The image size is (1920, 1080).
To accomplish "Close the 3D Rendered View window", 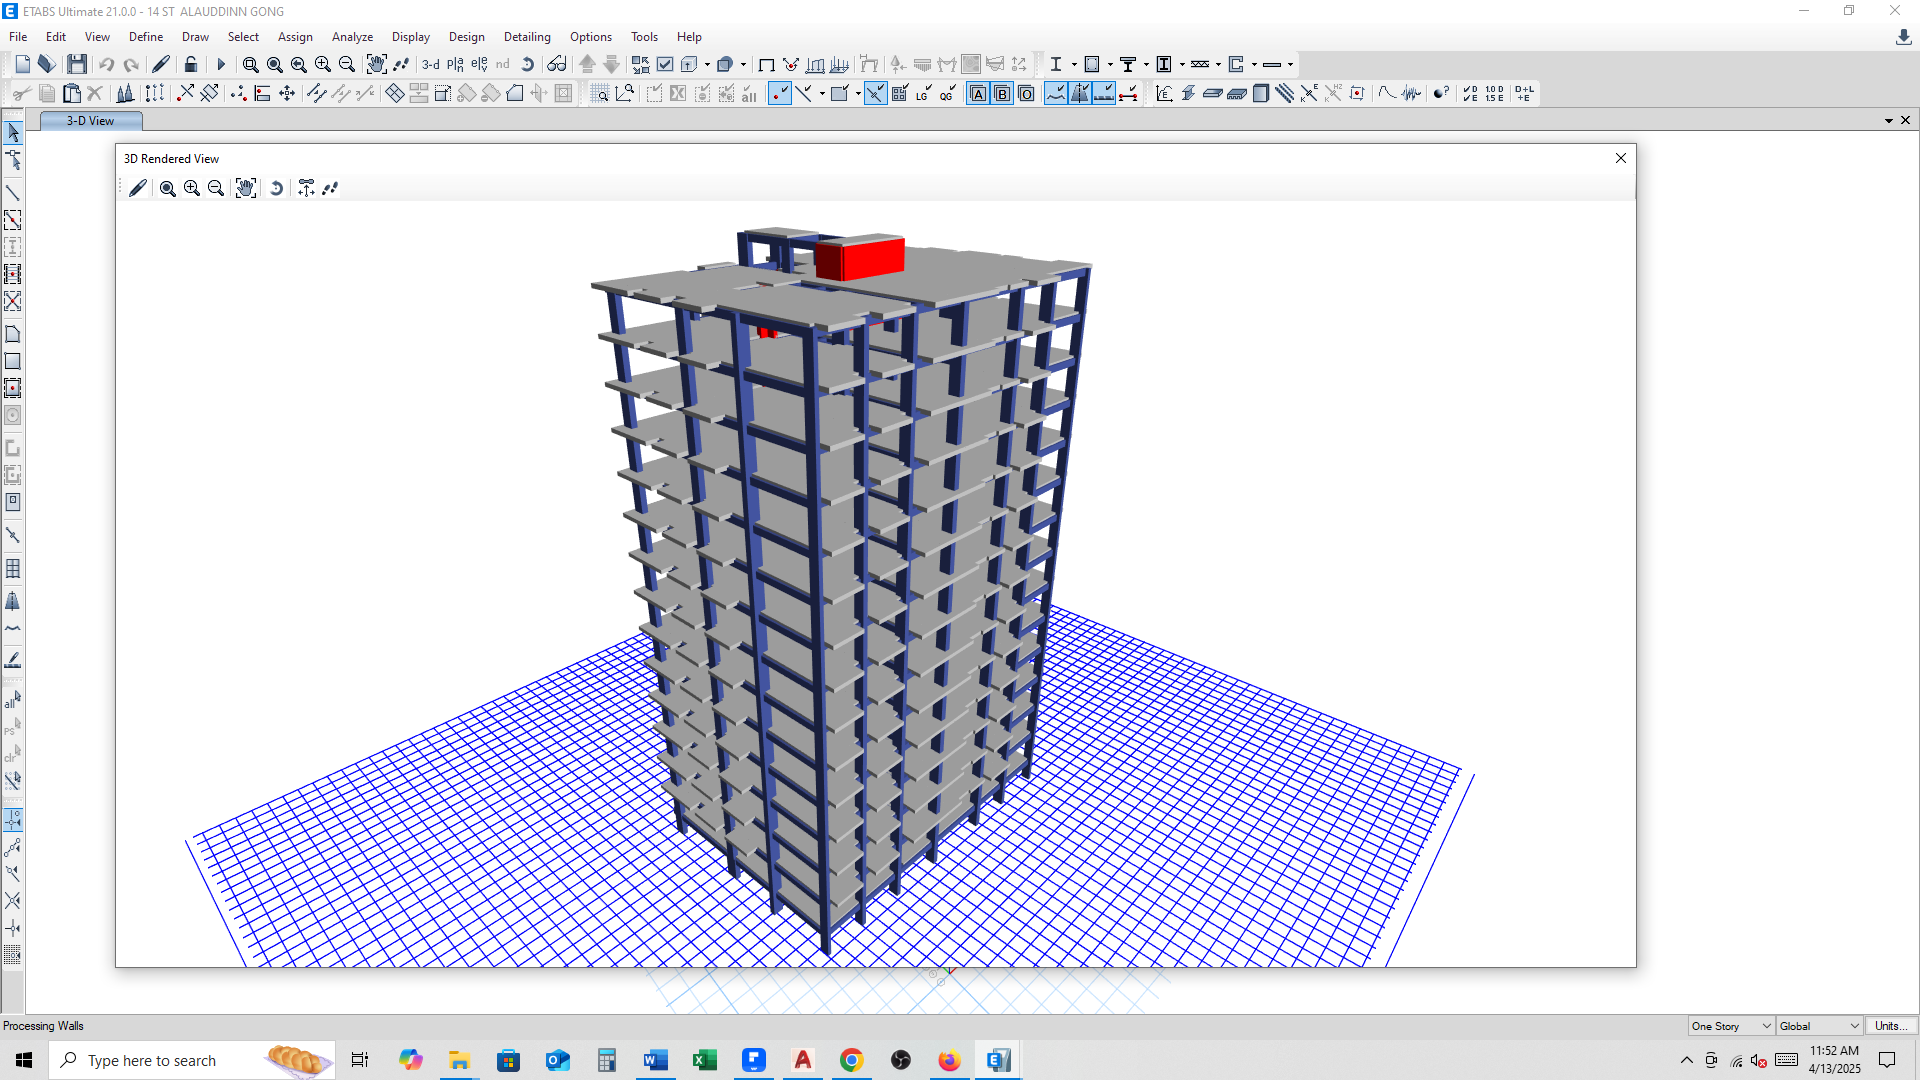I will (x=1621, y=158).
